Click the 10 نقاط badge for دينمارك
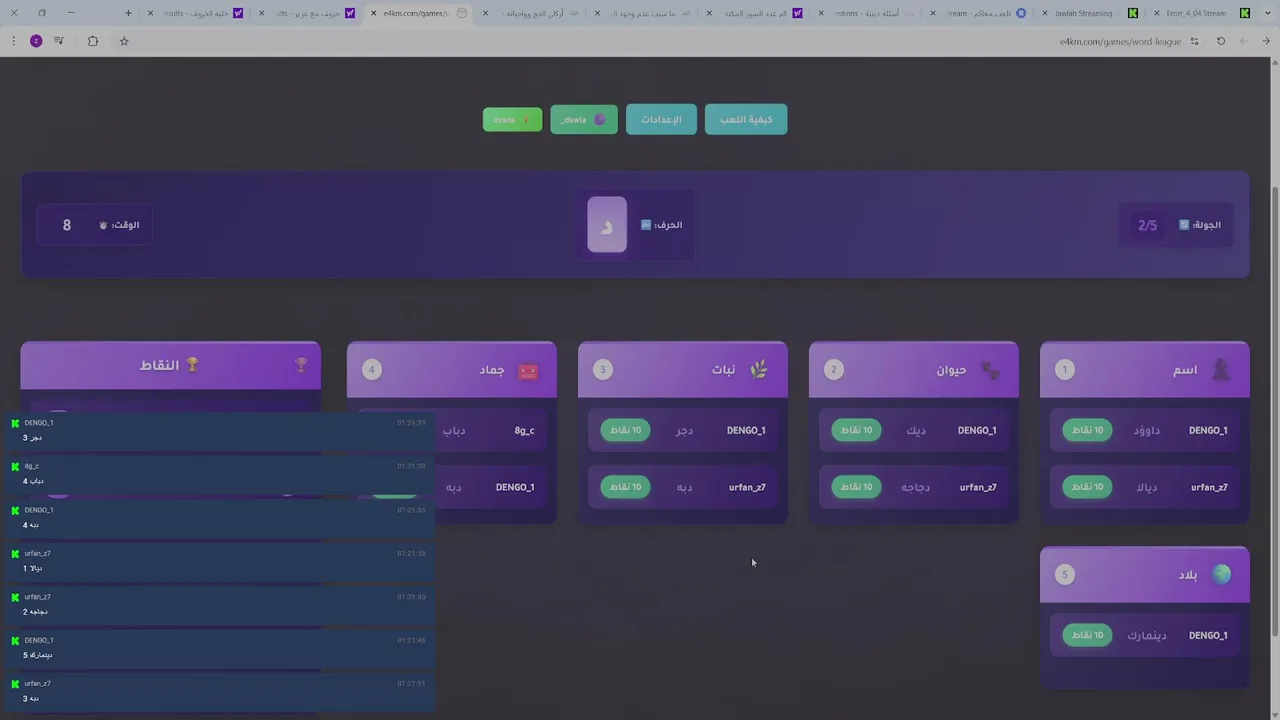 pos(1087,635)
